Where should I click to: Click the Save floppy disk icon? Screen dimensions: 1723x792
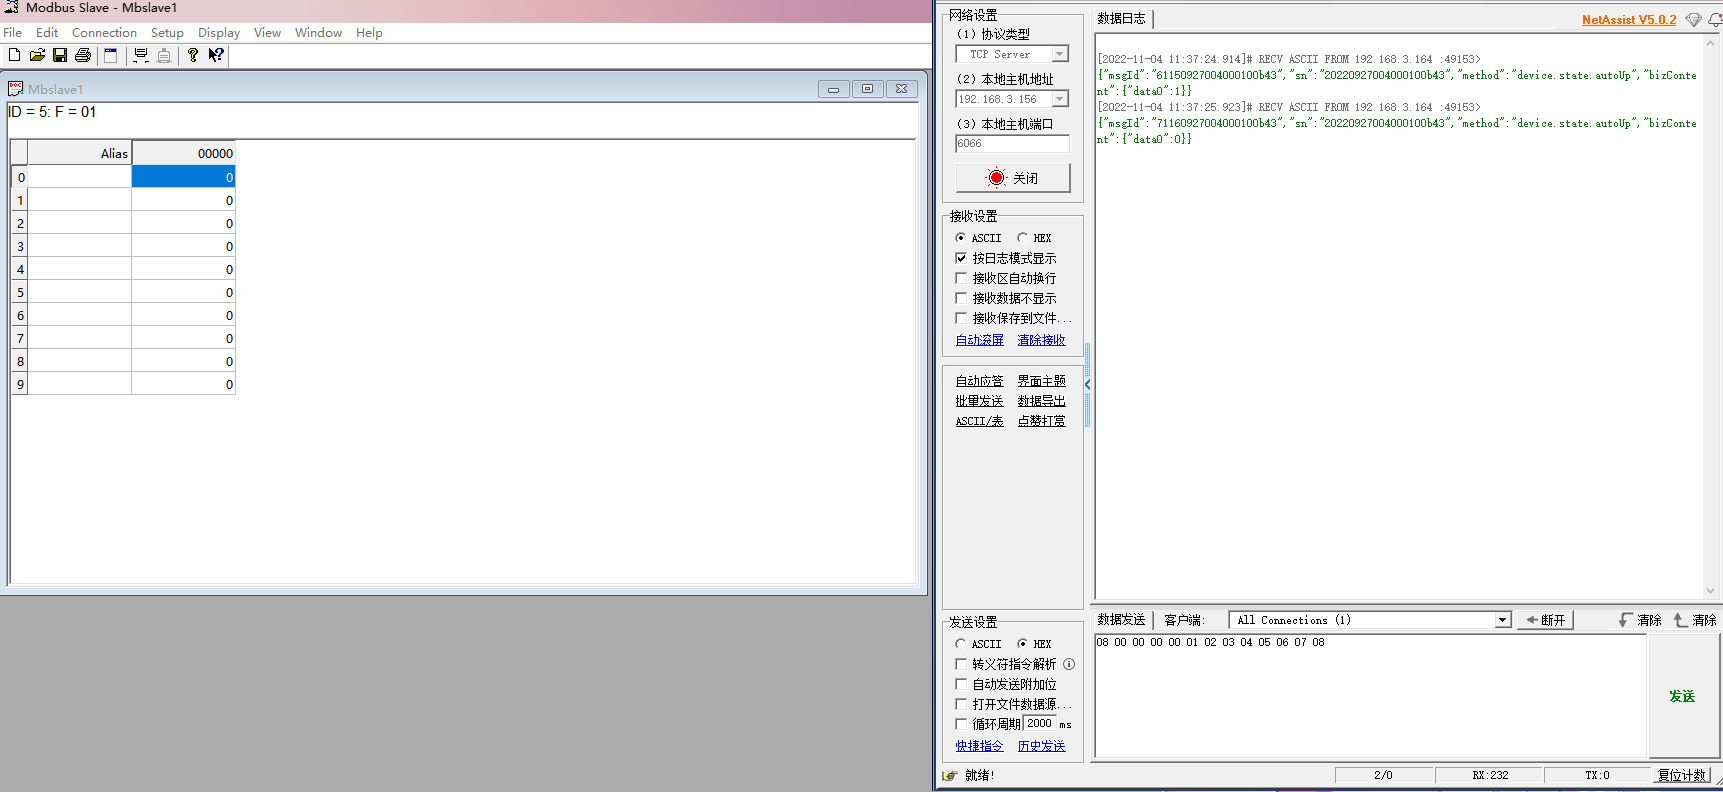[x=60, y=56]
